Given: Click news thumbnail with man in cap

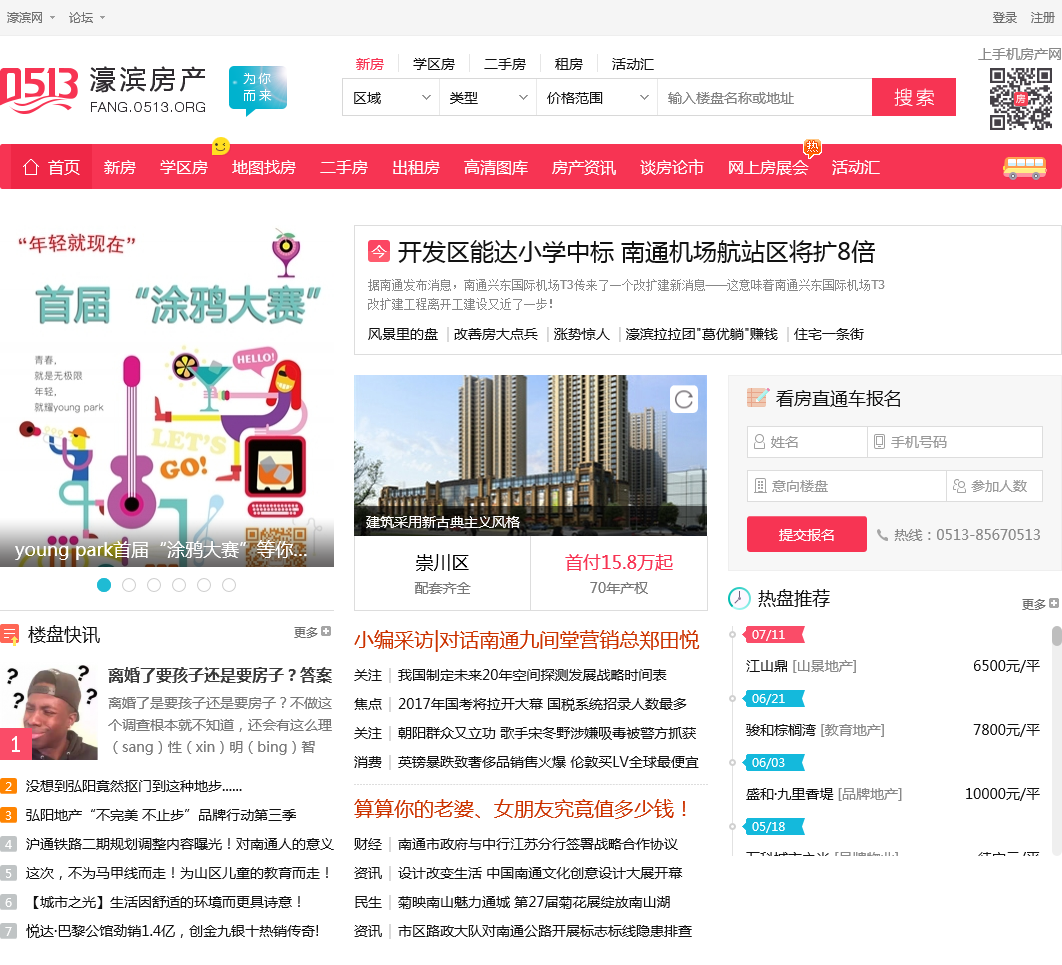Looking at the screenshot, I should pyautogui.click(x=49, y=711).
